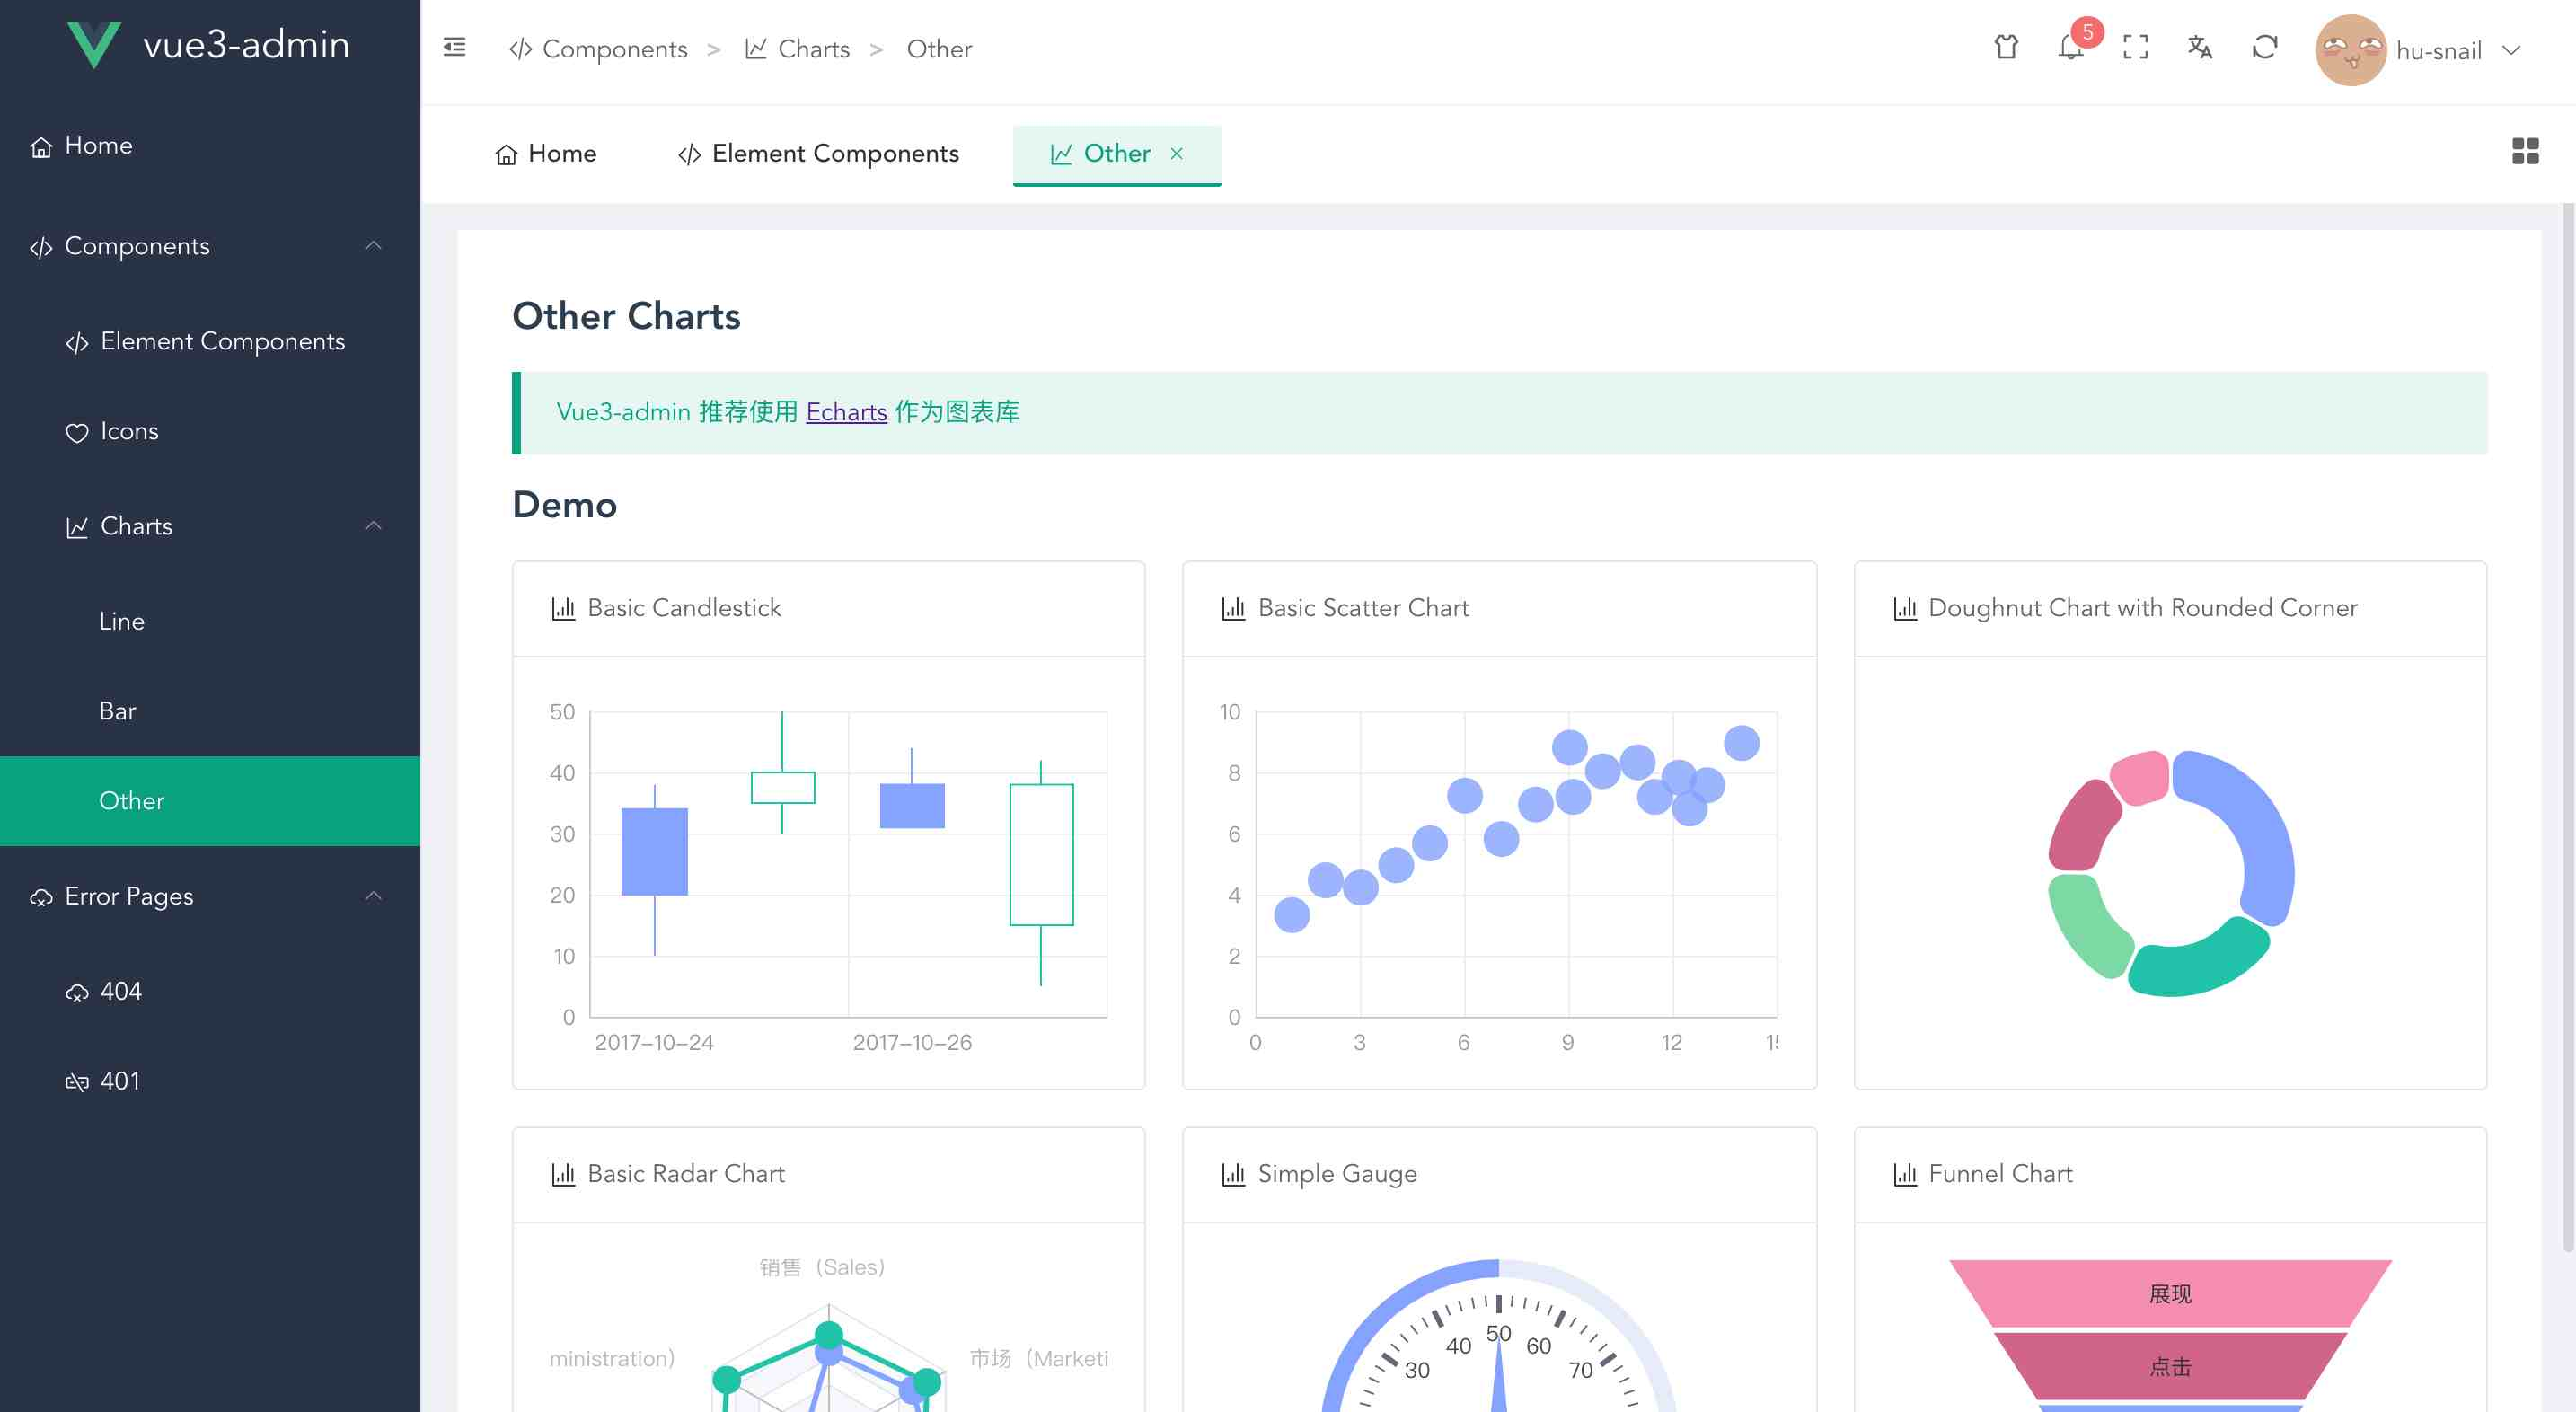The height and width of the screenshot is (1412, 2576).
Task: Click the grid layout icon top-right
Action: click(2524, 151)
